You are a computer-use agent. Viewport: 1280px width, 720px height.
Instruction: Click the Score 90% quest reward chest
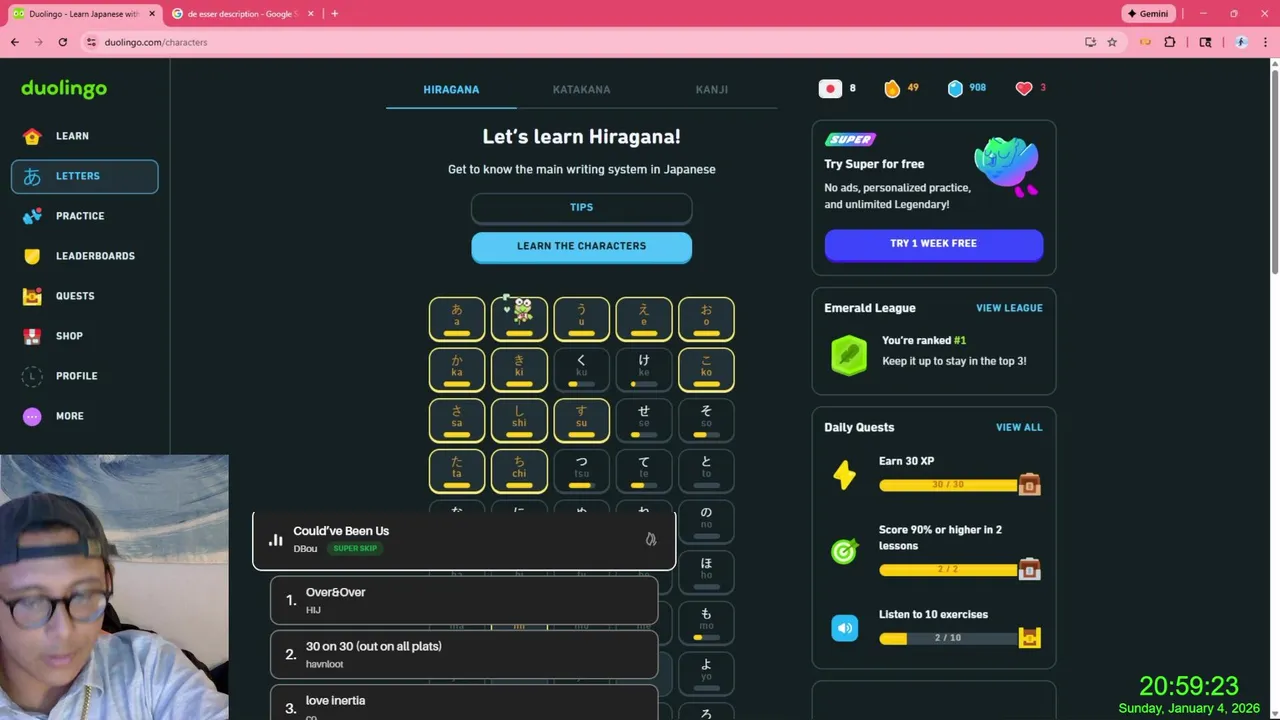[1029, 569]
